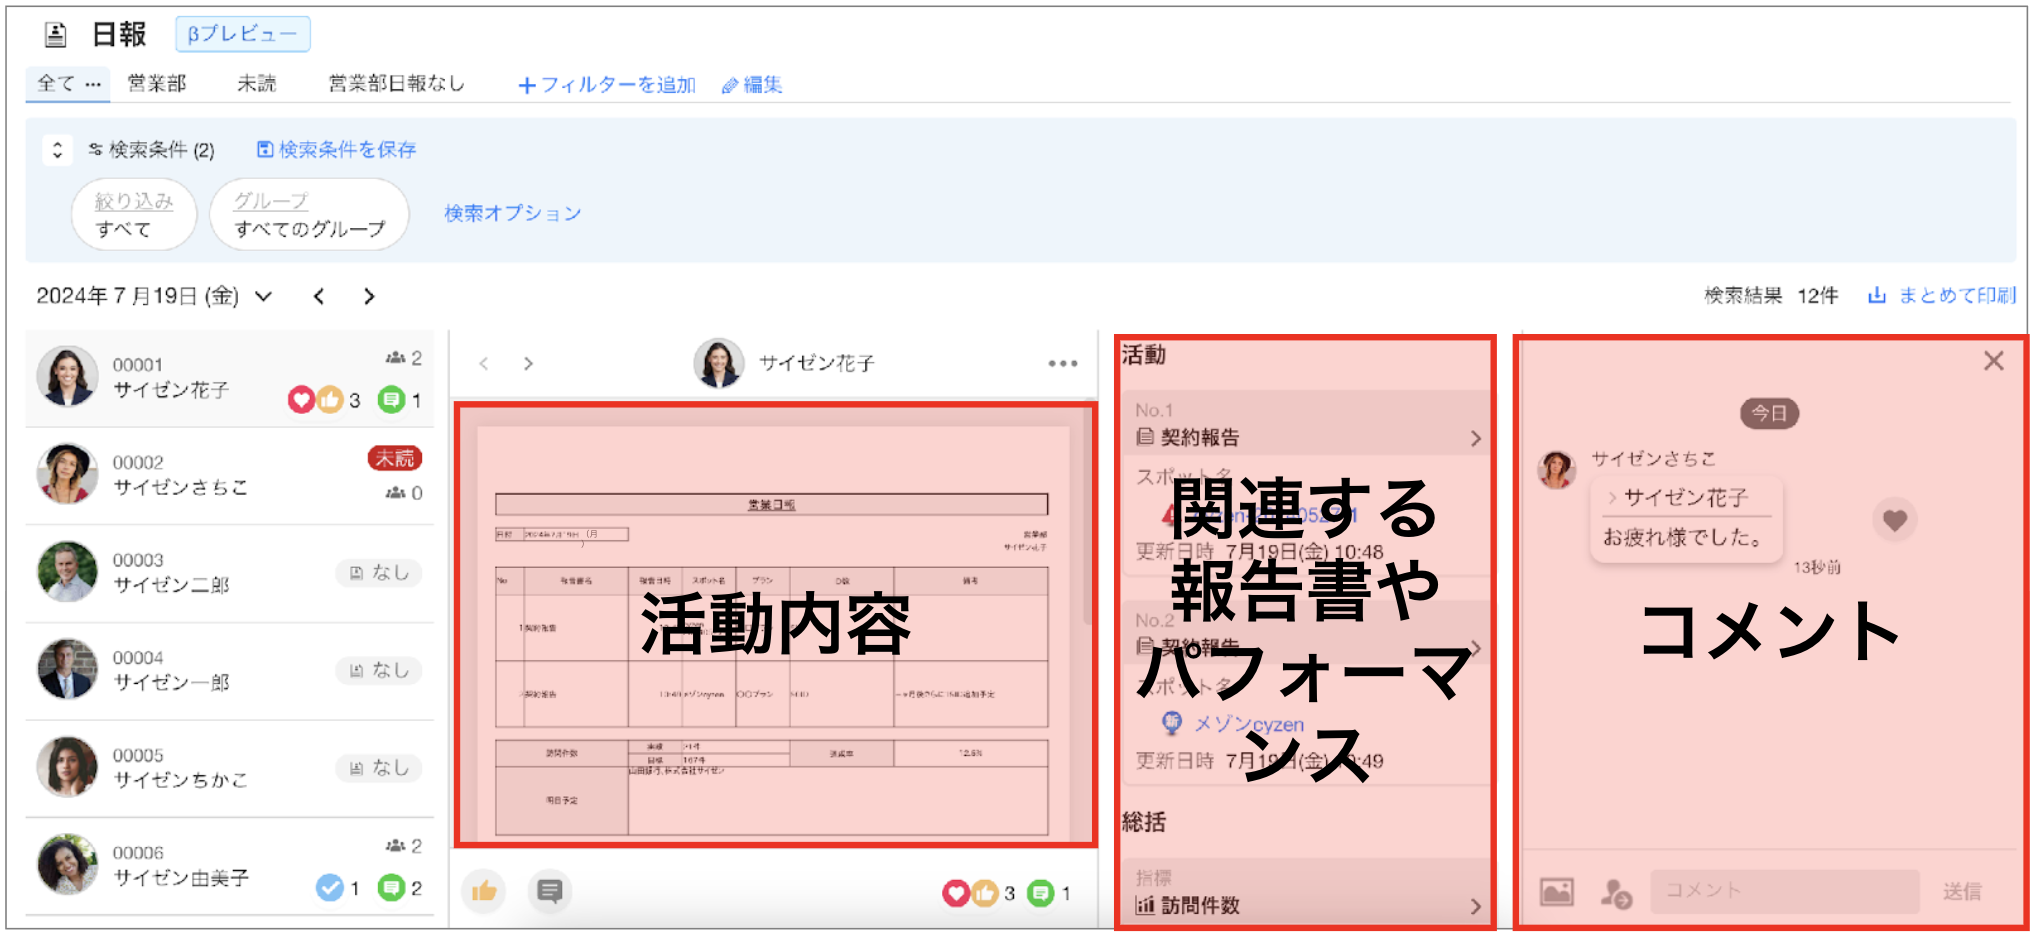The height and width of the screenshot is (946, 2038).
Task: Expand No.2 契約報告 activity
Action: [1304, 633]
